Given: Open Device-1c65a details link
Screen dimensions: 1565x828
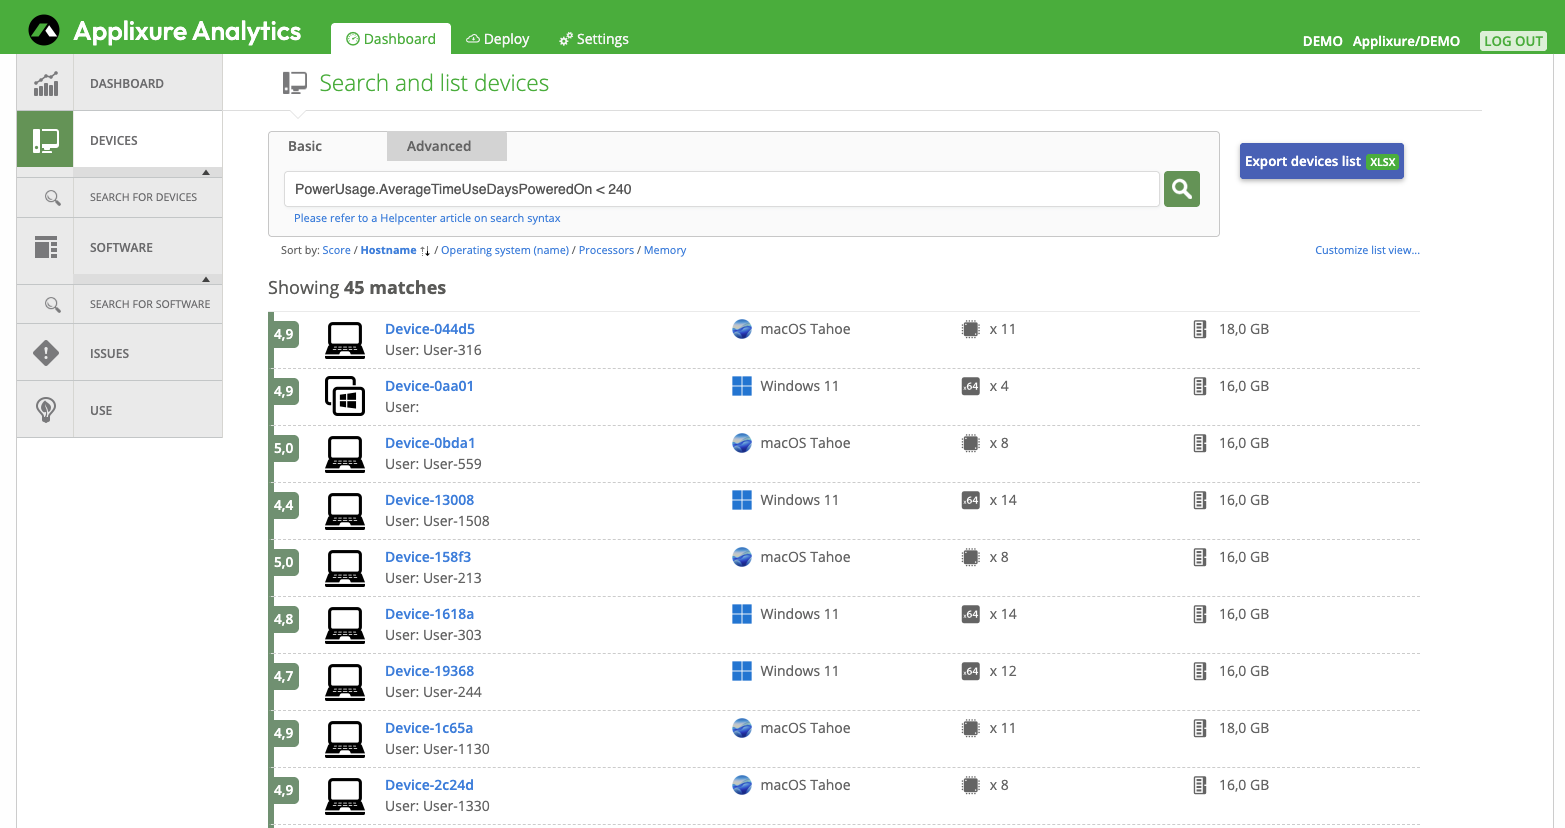Looking at the screenshot, I should [x=429, y=728].
